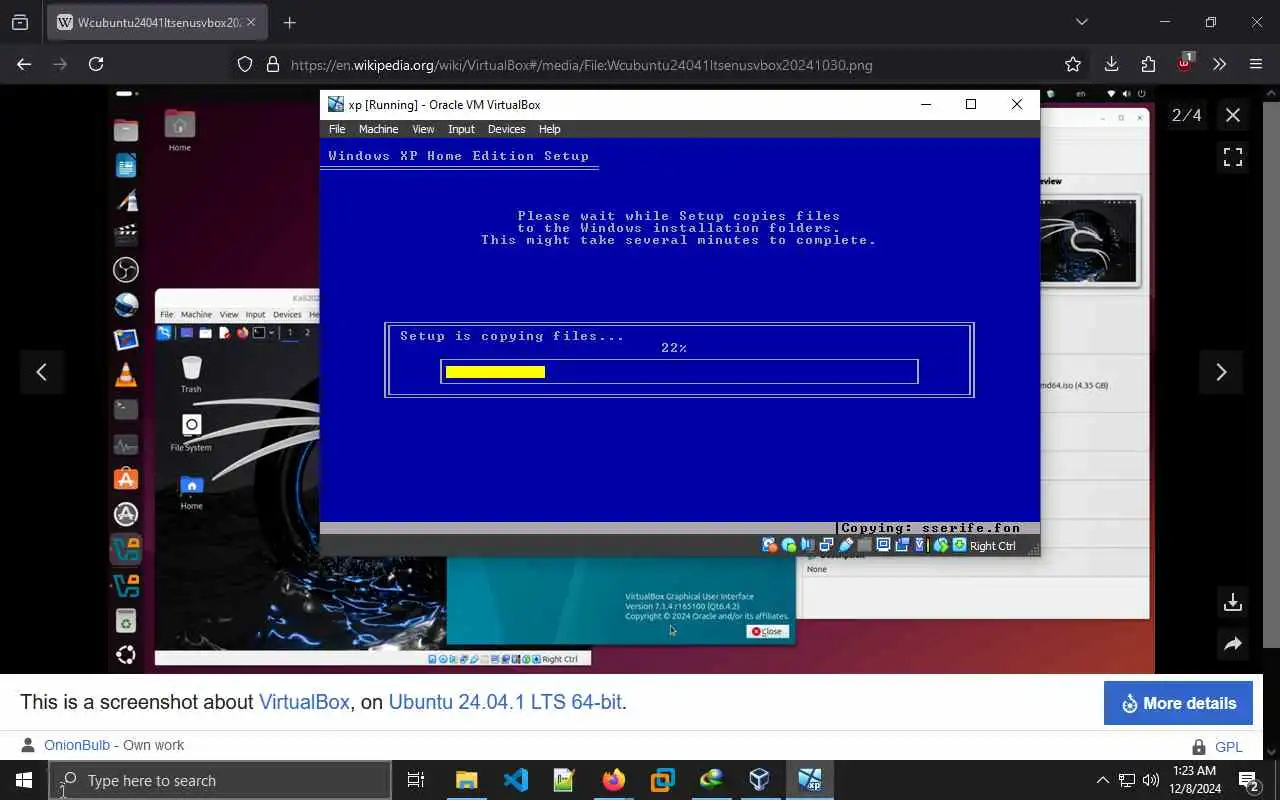Screen dimensions: 1280x800
Task: Click the Setup copying files progress bar
Action: 679,372
